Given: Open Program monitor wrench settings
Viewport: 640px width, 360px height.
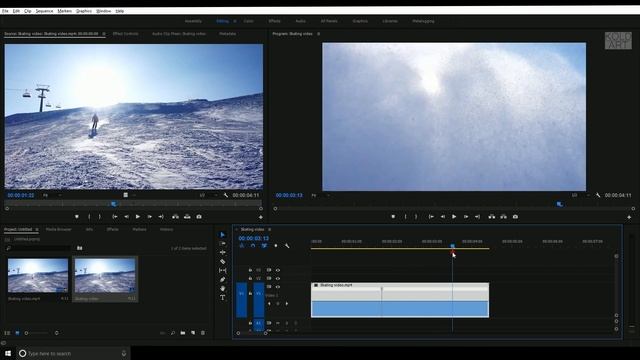Looking at the screenshot, I should pos(598,196).
